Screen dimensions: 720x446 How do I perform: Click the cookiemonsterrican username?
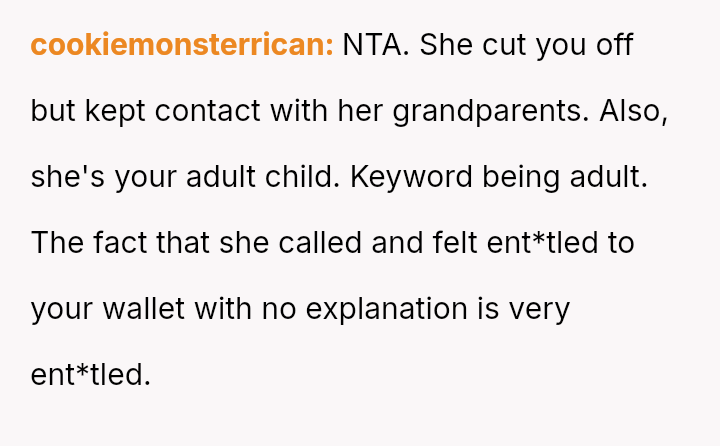point(182,45)
